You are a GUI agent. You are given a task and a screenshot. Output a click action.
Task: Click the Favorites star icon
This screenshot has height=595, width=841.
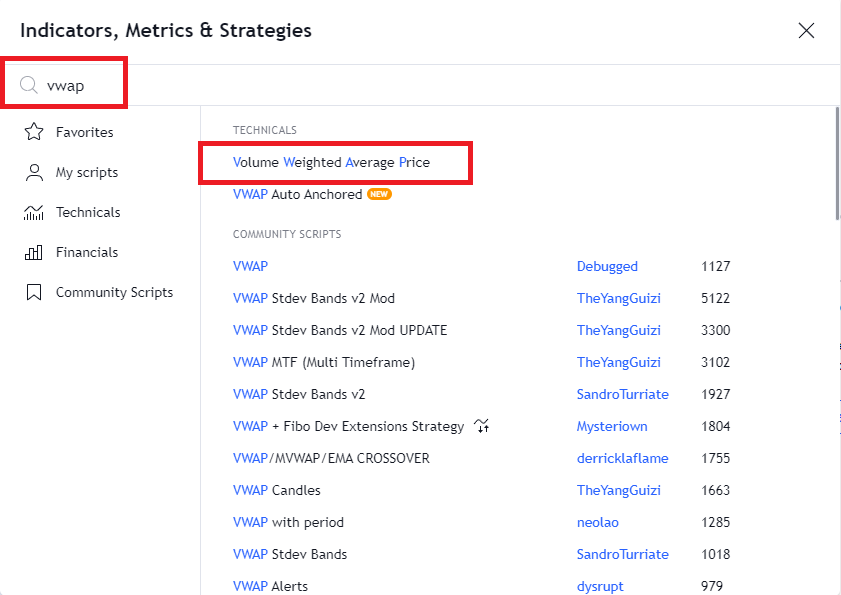click(x=34, y=131)
